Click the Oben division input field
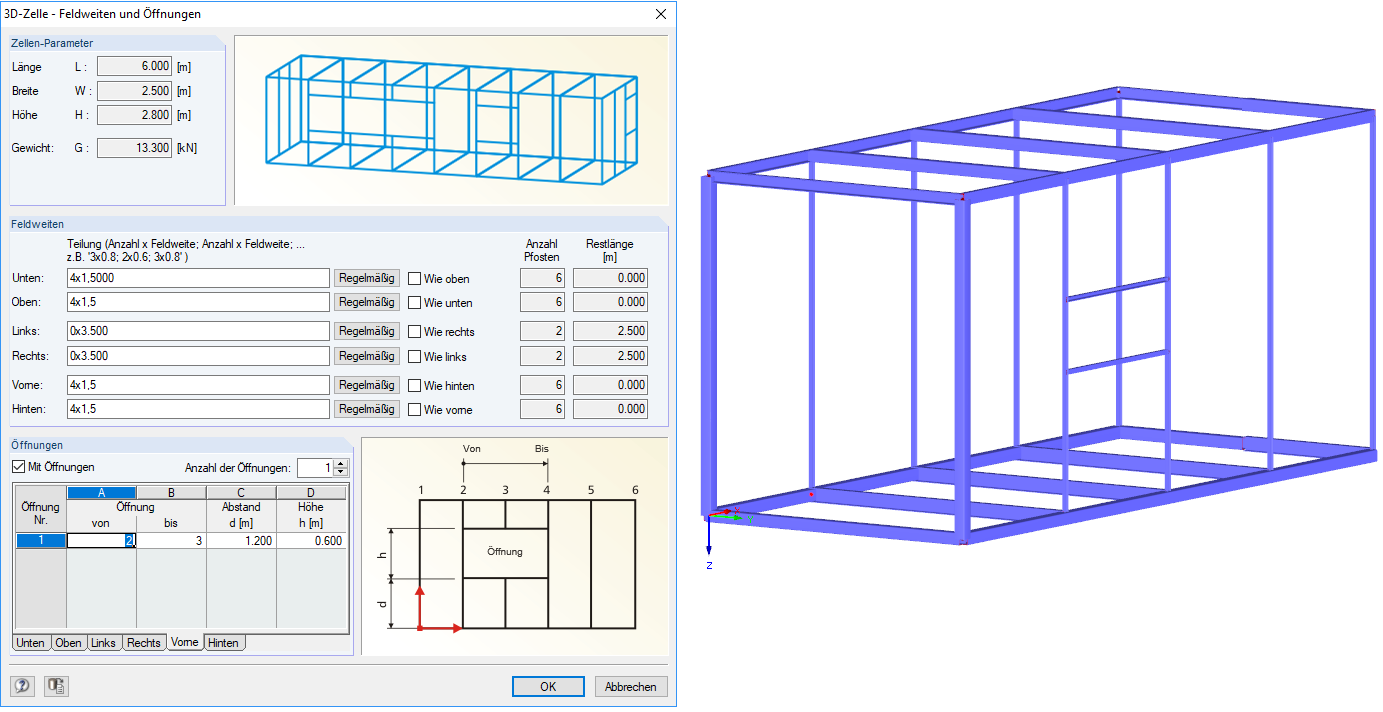The height and width of the screenshot is (712, 1383). click(x=198, y=302)
